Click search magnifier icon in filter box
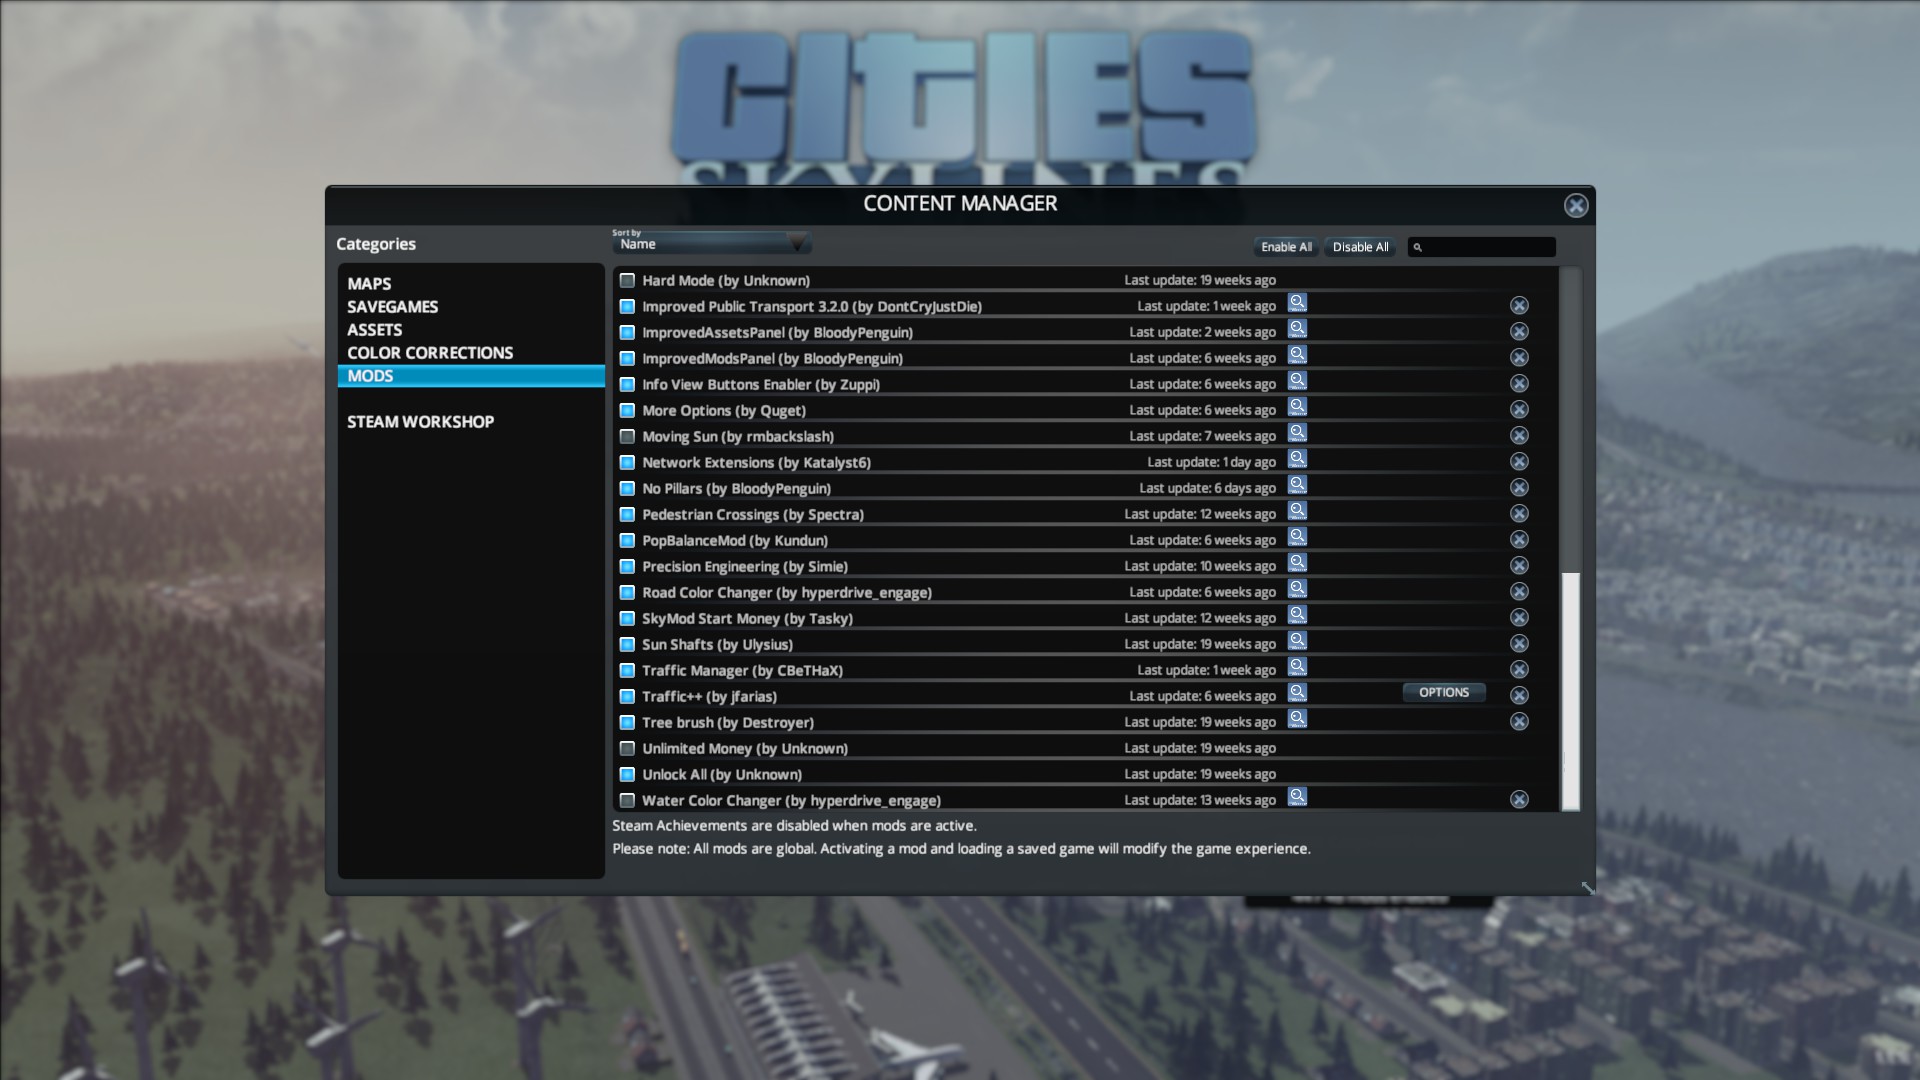The height and width of the screenshot is (1080, 1920). 1417,247
